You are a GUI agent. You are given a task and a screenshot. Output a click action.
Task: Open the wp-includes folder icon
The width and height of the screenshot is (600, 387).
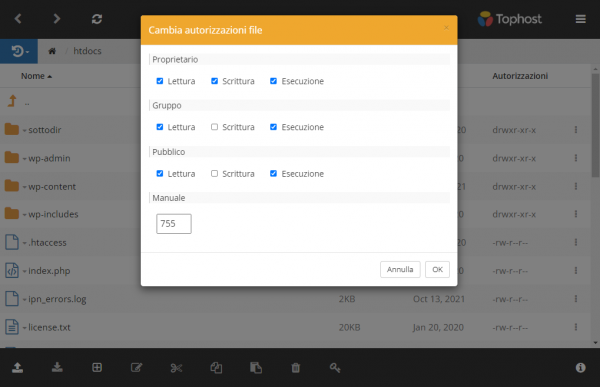point(12,213)
